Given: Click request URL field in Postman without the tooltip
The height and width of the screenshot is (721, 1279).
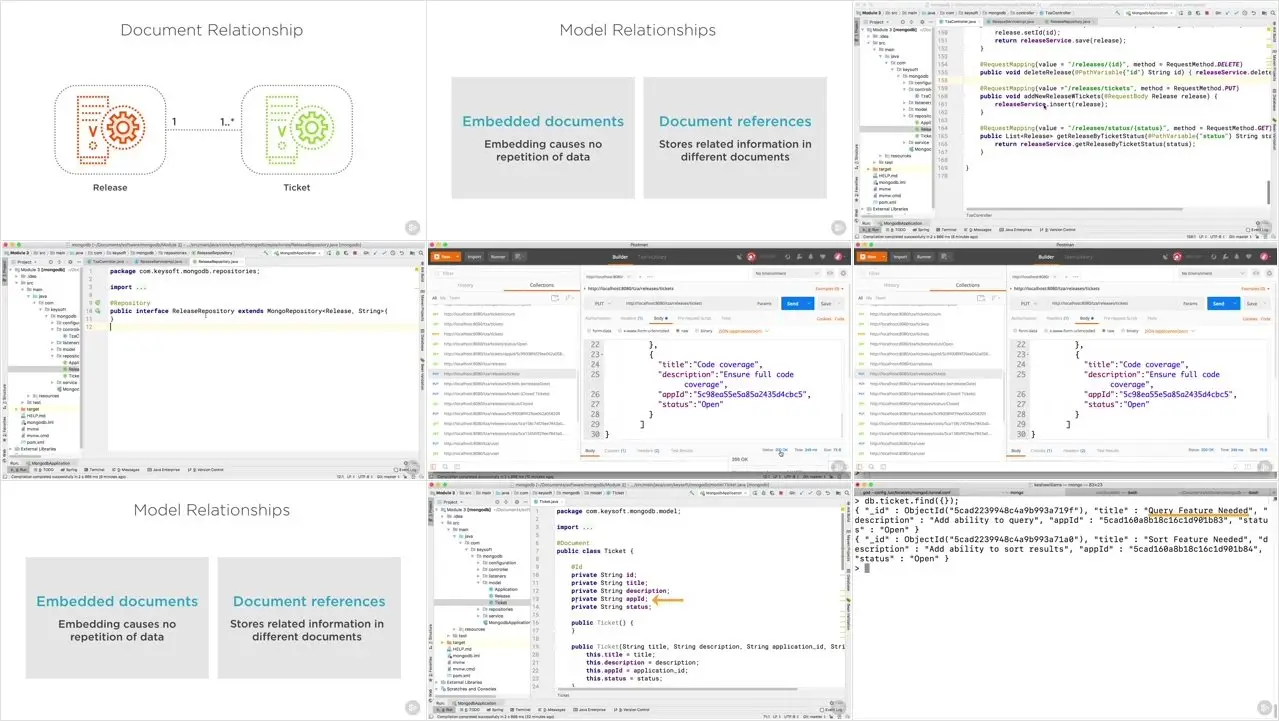Looking at the screenshot, I should coord(1111,303).
